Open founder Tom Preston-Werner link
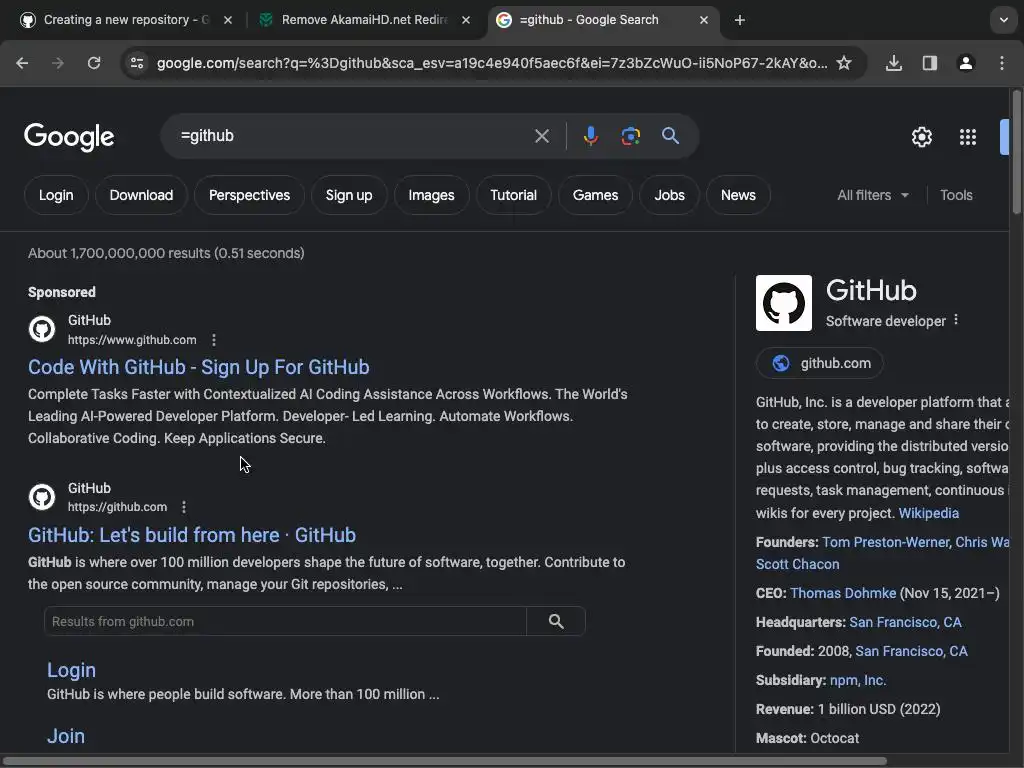1024x768 pixels. (x=886, y=542)
